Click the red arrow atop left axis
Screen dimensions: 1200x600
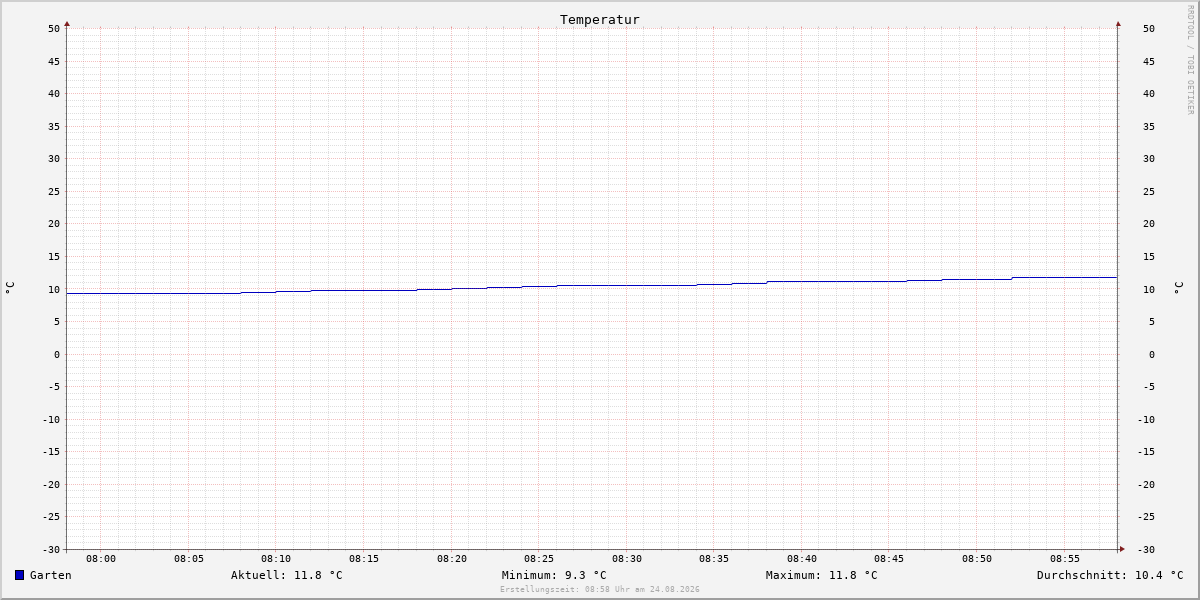[x=67, y=23]
